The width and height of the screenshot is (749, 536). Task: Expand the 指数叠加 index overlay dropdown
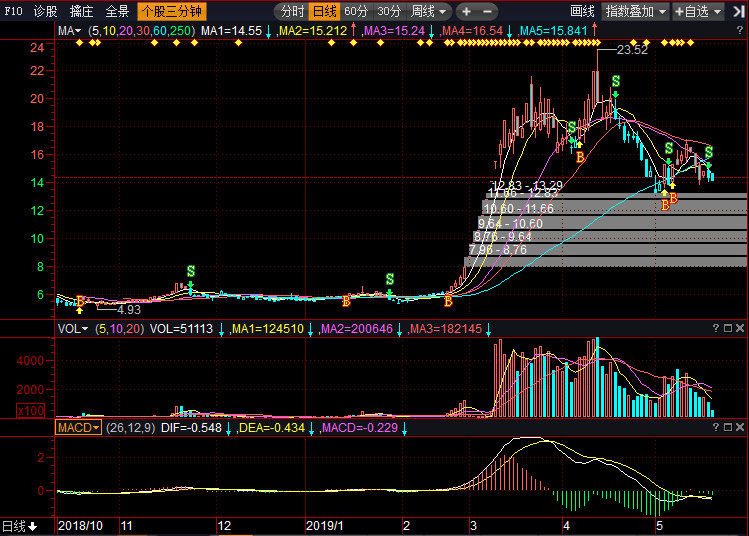(636, 11)
